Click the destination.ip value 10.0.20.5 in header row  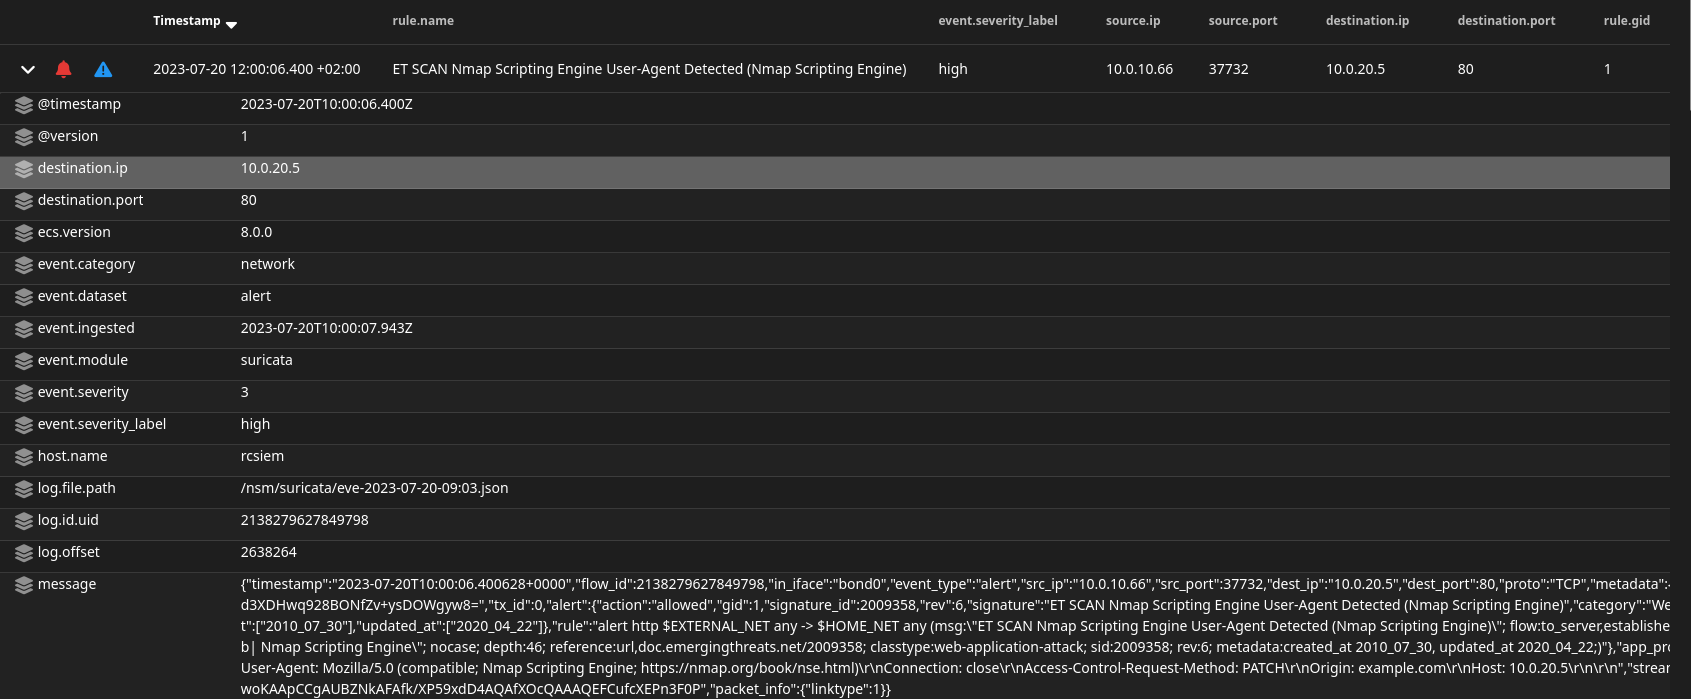[x=1355, y=69]
